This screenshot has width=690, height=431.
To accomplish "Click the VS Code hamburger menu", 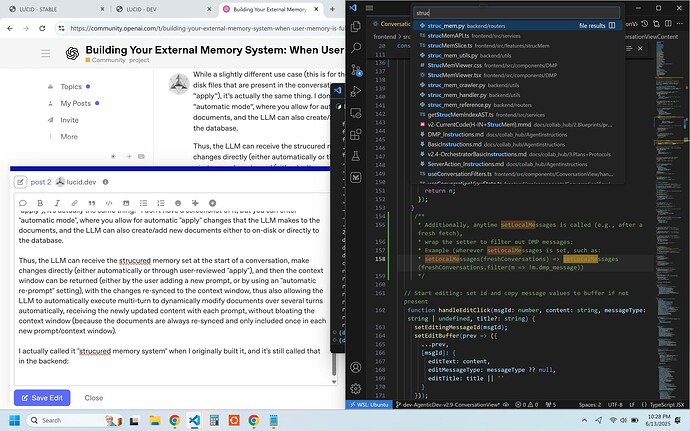I will point(369,8).
